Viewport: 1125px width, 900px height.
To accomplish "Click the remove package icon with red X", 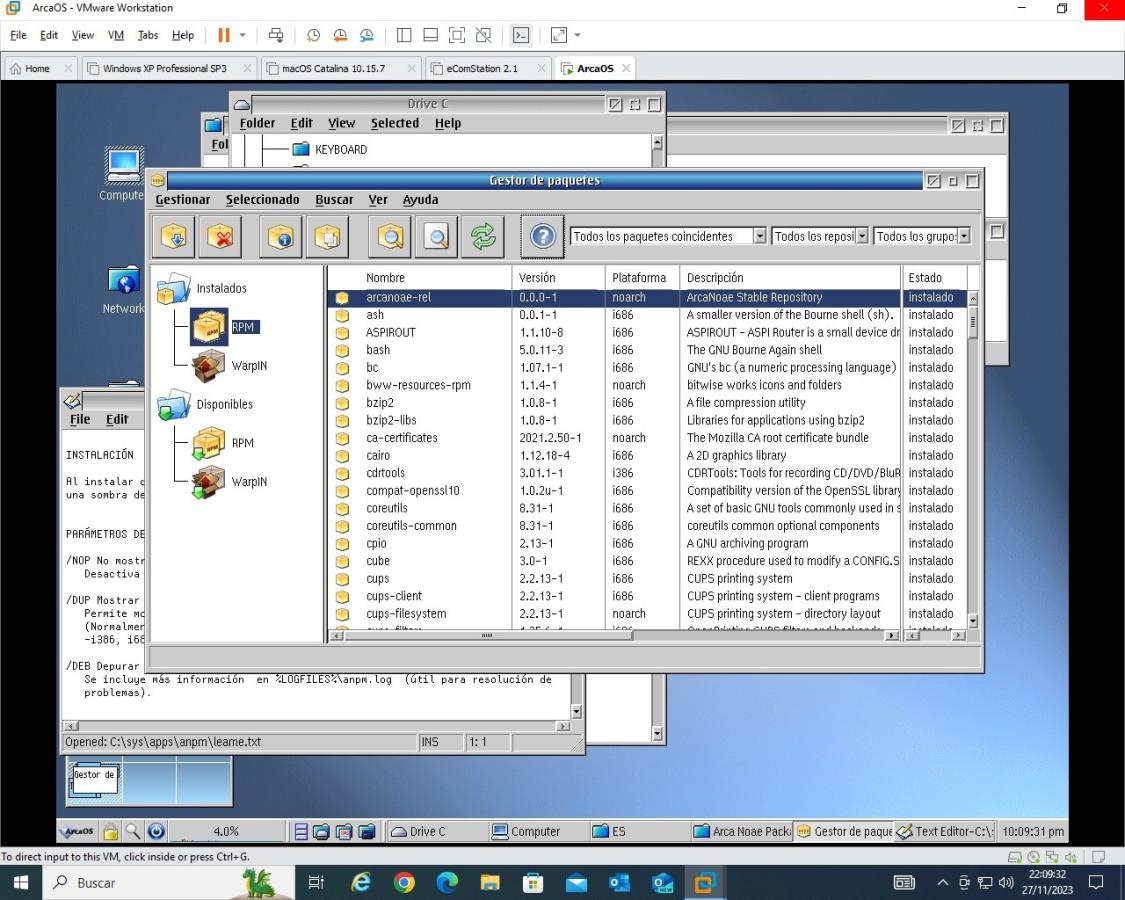I will point(220,237).
